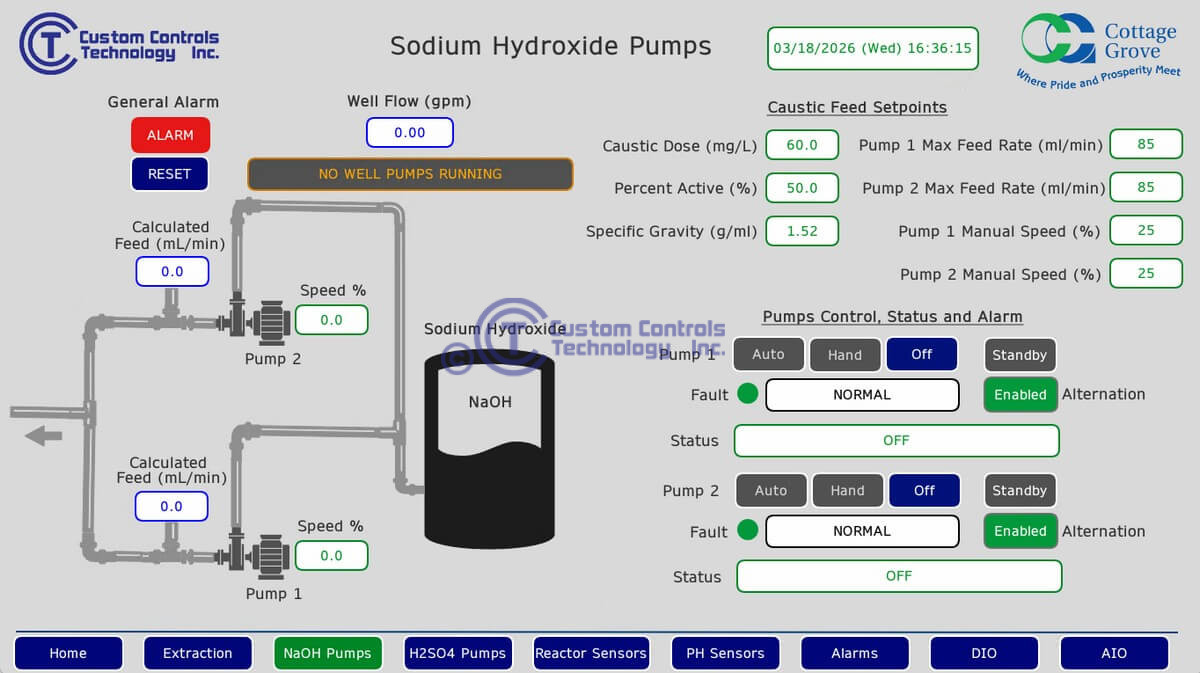Open the H2SO4 Pumps screen
Viewport: 1200px width, 673px height.
457,653
